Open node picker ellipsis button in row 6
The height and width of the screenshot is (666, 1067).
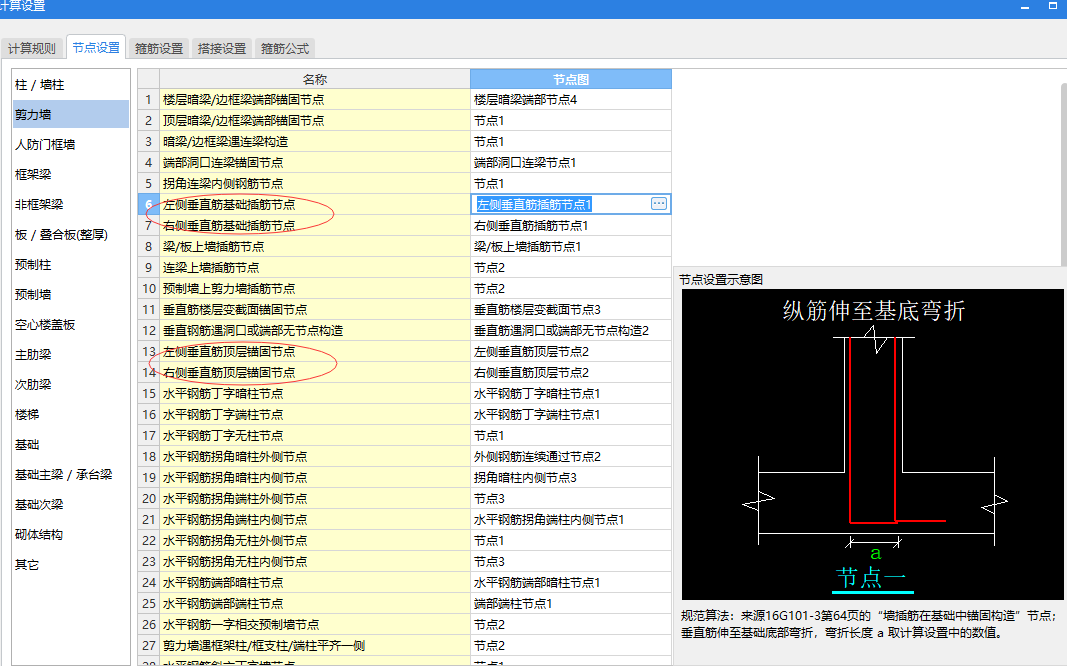click(659, 203)
